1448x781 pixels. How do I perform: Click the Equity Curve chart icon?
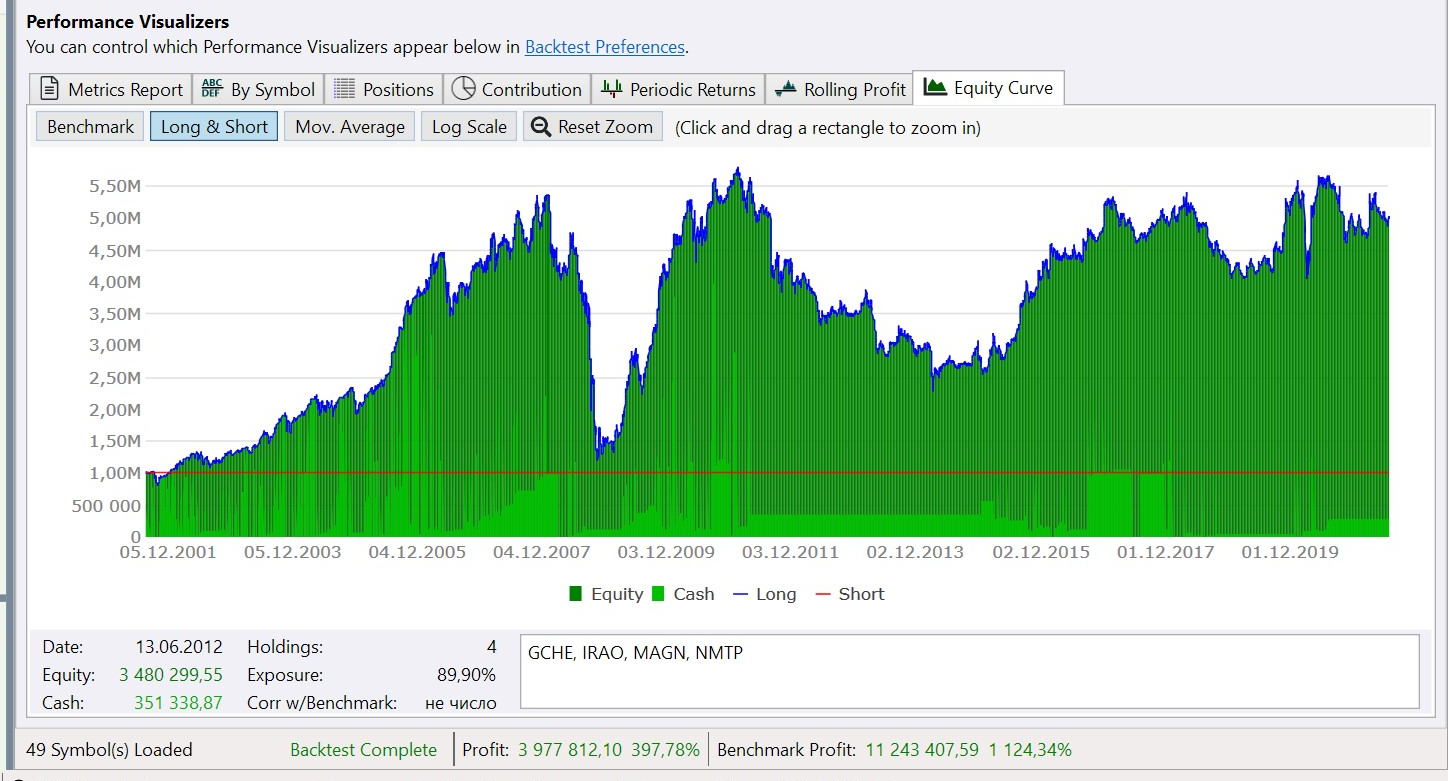(x=935, y=87)
